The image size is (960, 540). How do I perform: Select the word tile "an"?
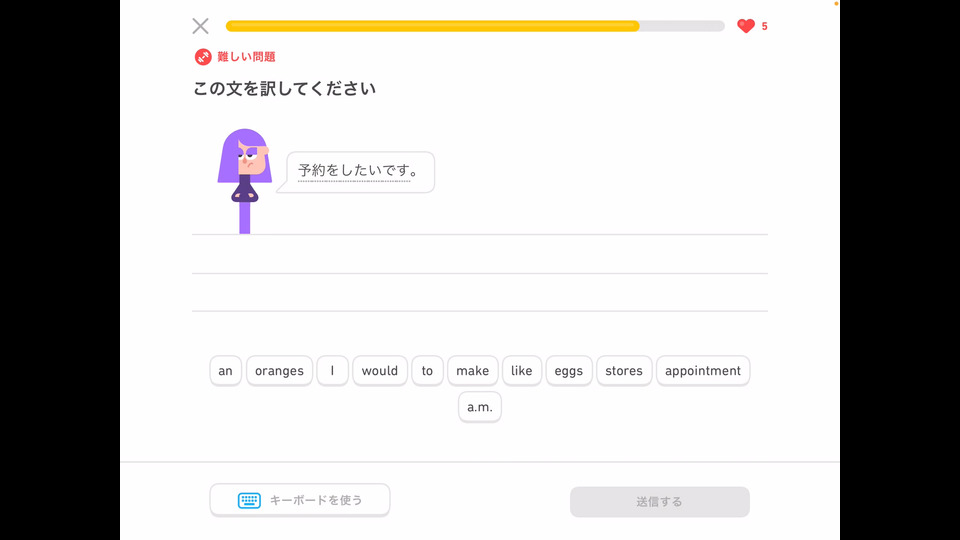(225, 370)
